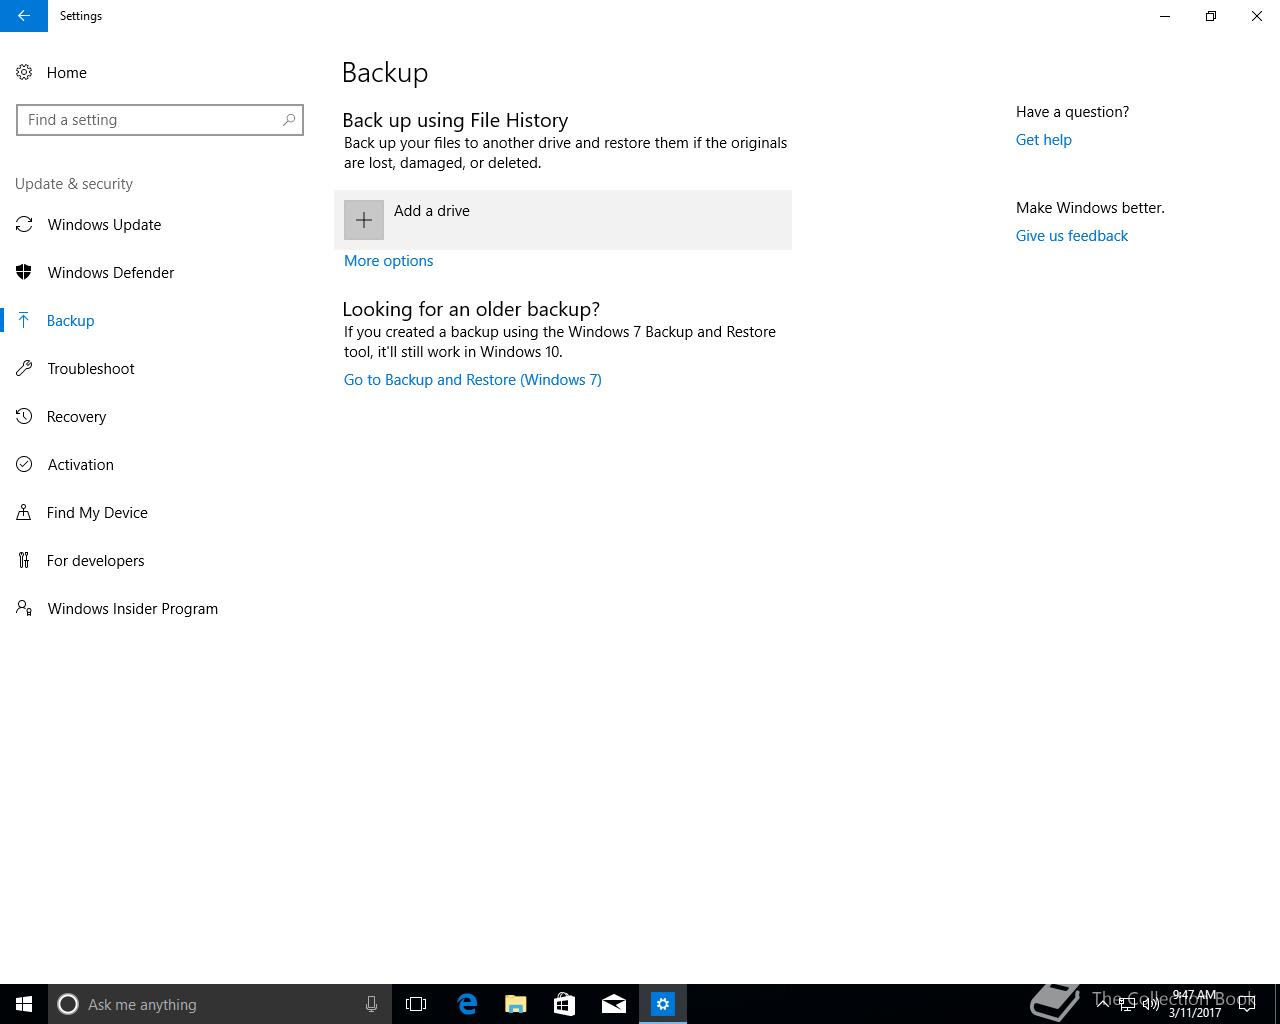Restore down the Settings window
The image size is (1280, 1024).
pyautogui.click(x=1211, y=16)
